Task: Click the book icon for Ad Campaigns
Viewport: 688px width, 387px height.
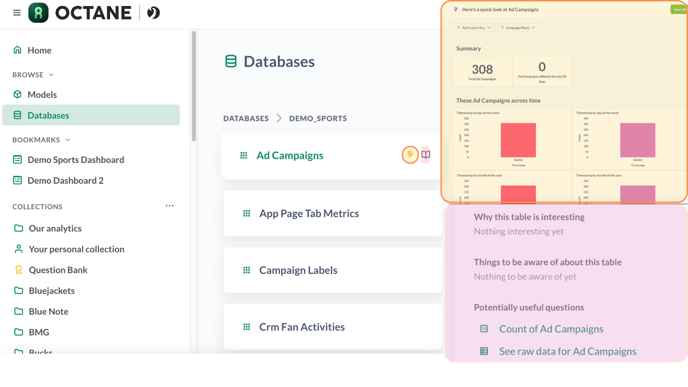Action: coord(426,154)
